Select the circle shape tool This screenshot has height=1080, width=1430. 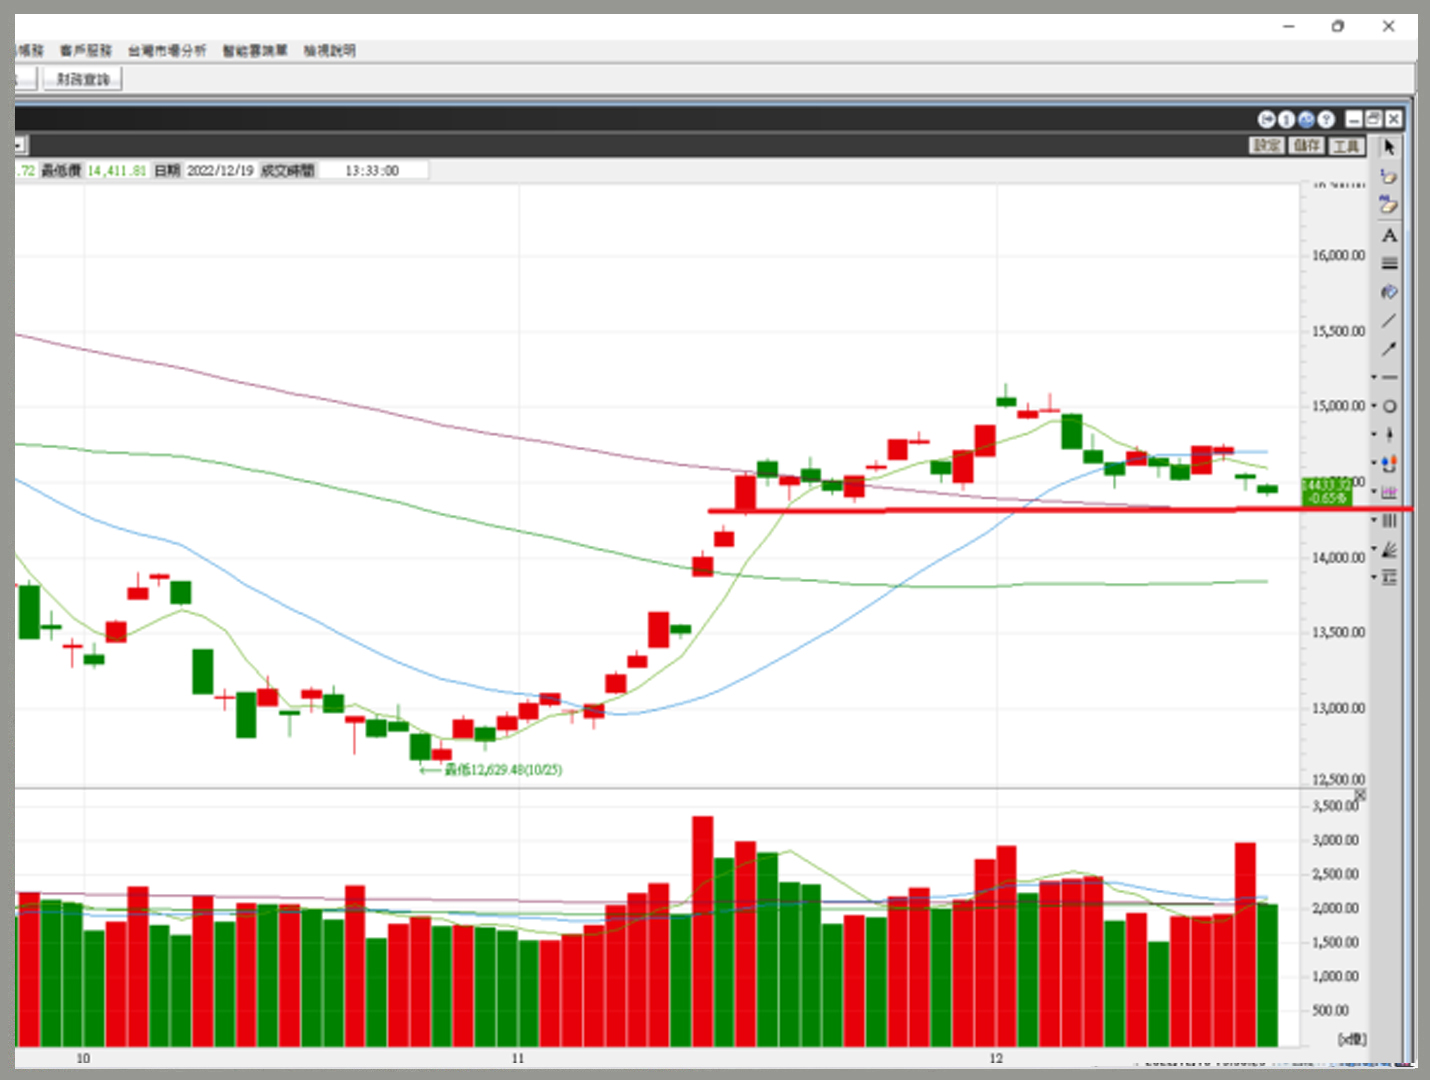1390,407
